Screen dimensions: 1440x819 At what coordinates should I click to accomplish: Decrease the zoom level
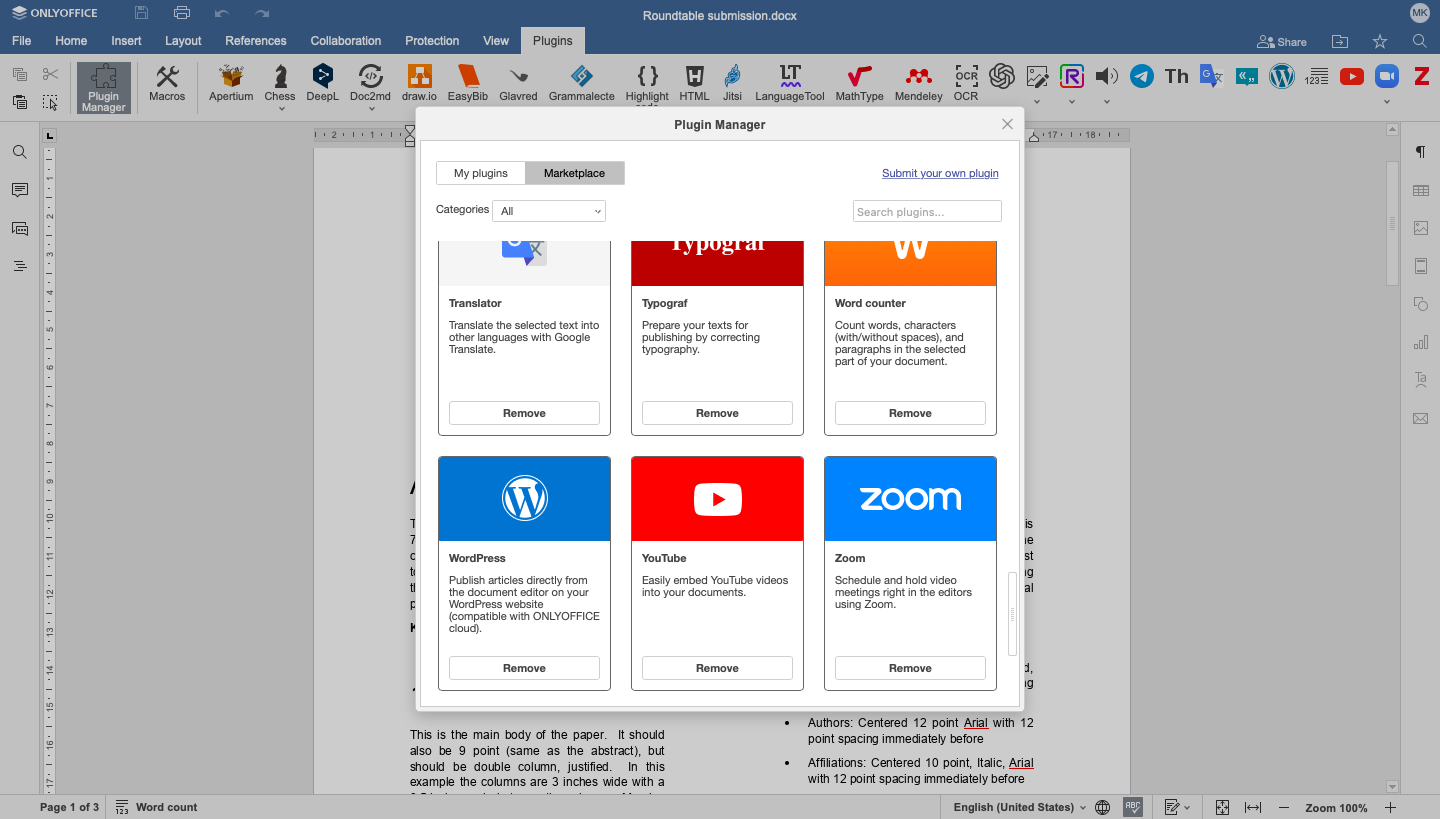(x=1284, y=807)
